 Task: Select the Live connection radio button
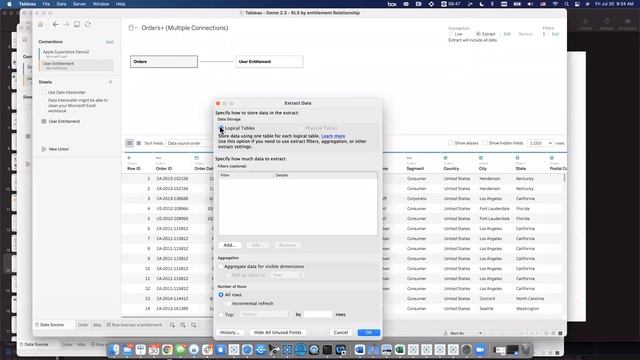coord(451,34)
